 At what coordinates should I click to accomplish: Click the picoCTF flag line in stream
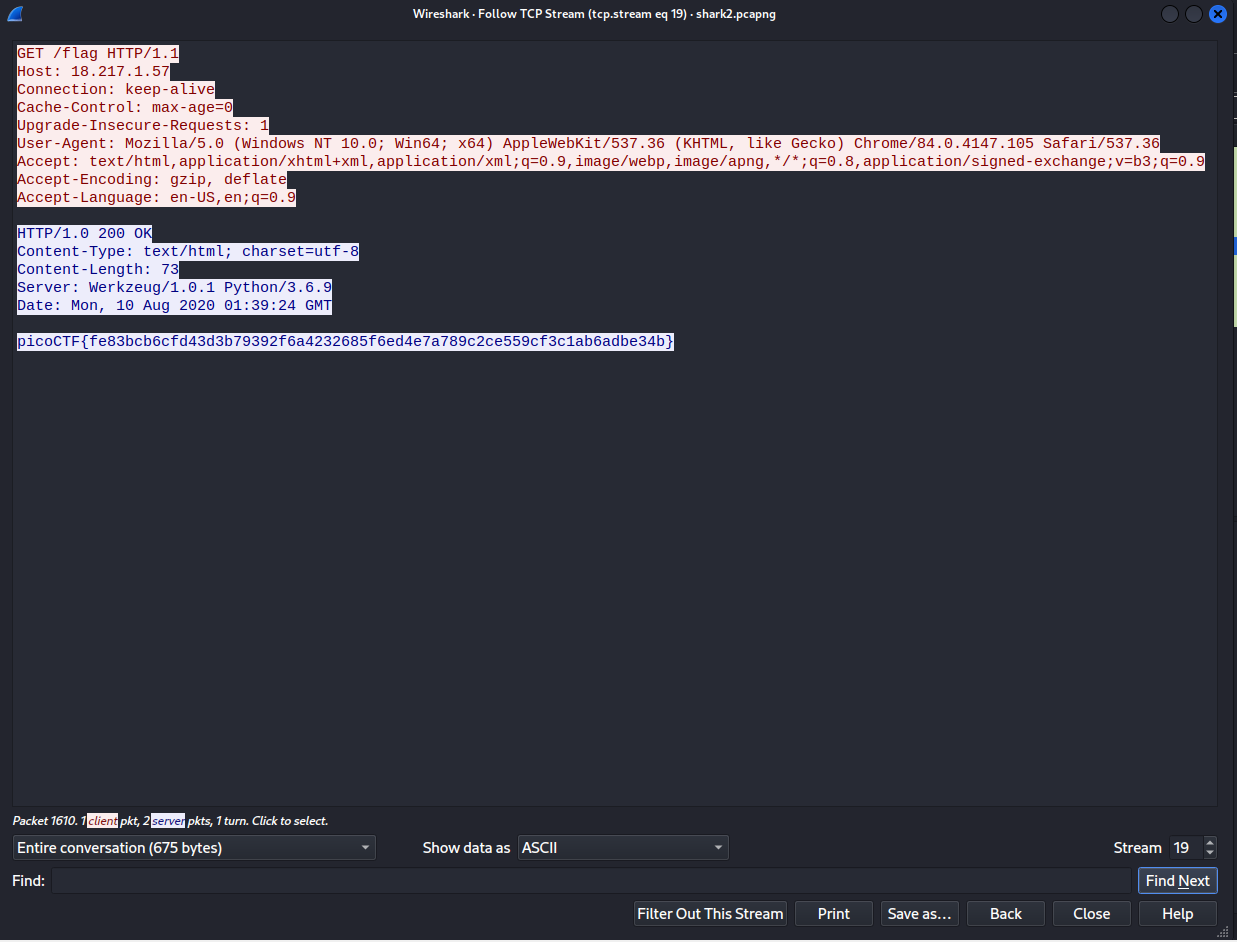point(346,342)
